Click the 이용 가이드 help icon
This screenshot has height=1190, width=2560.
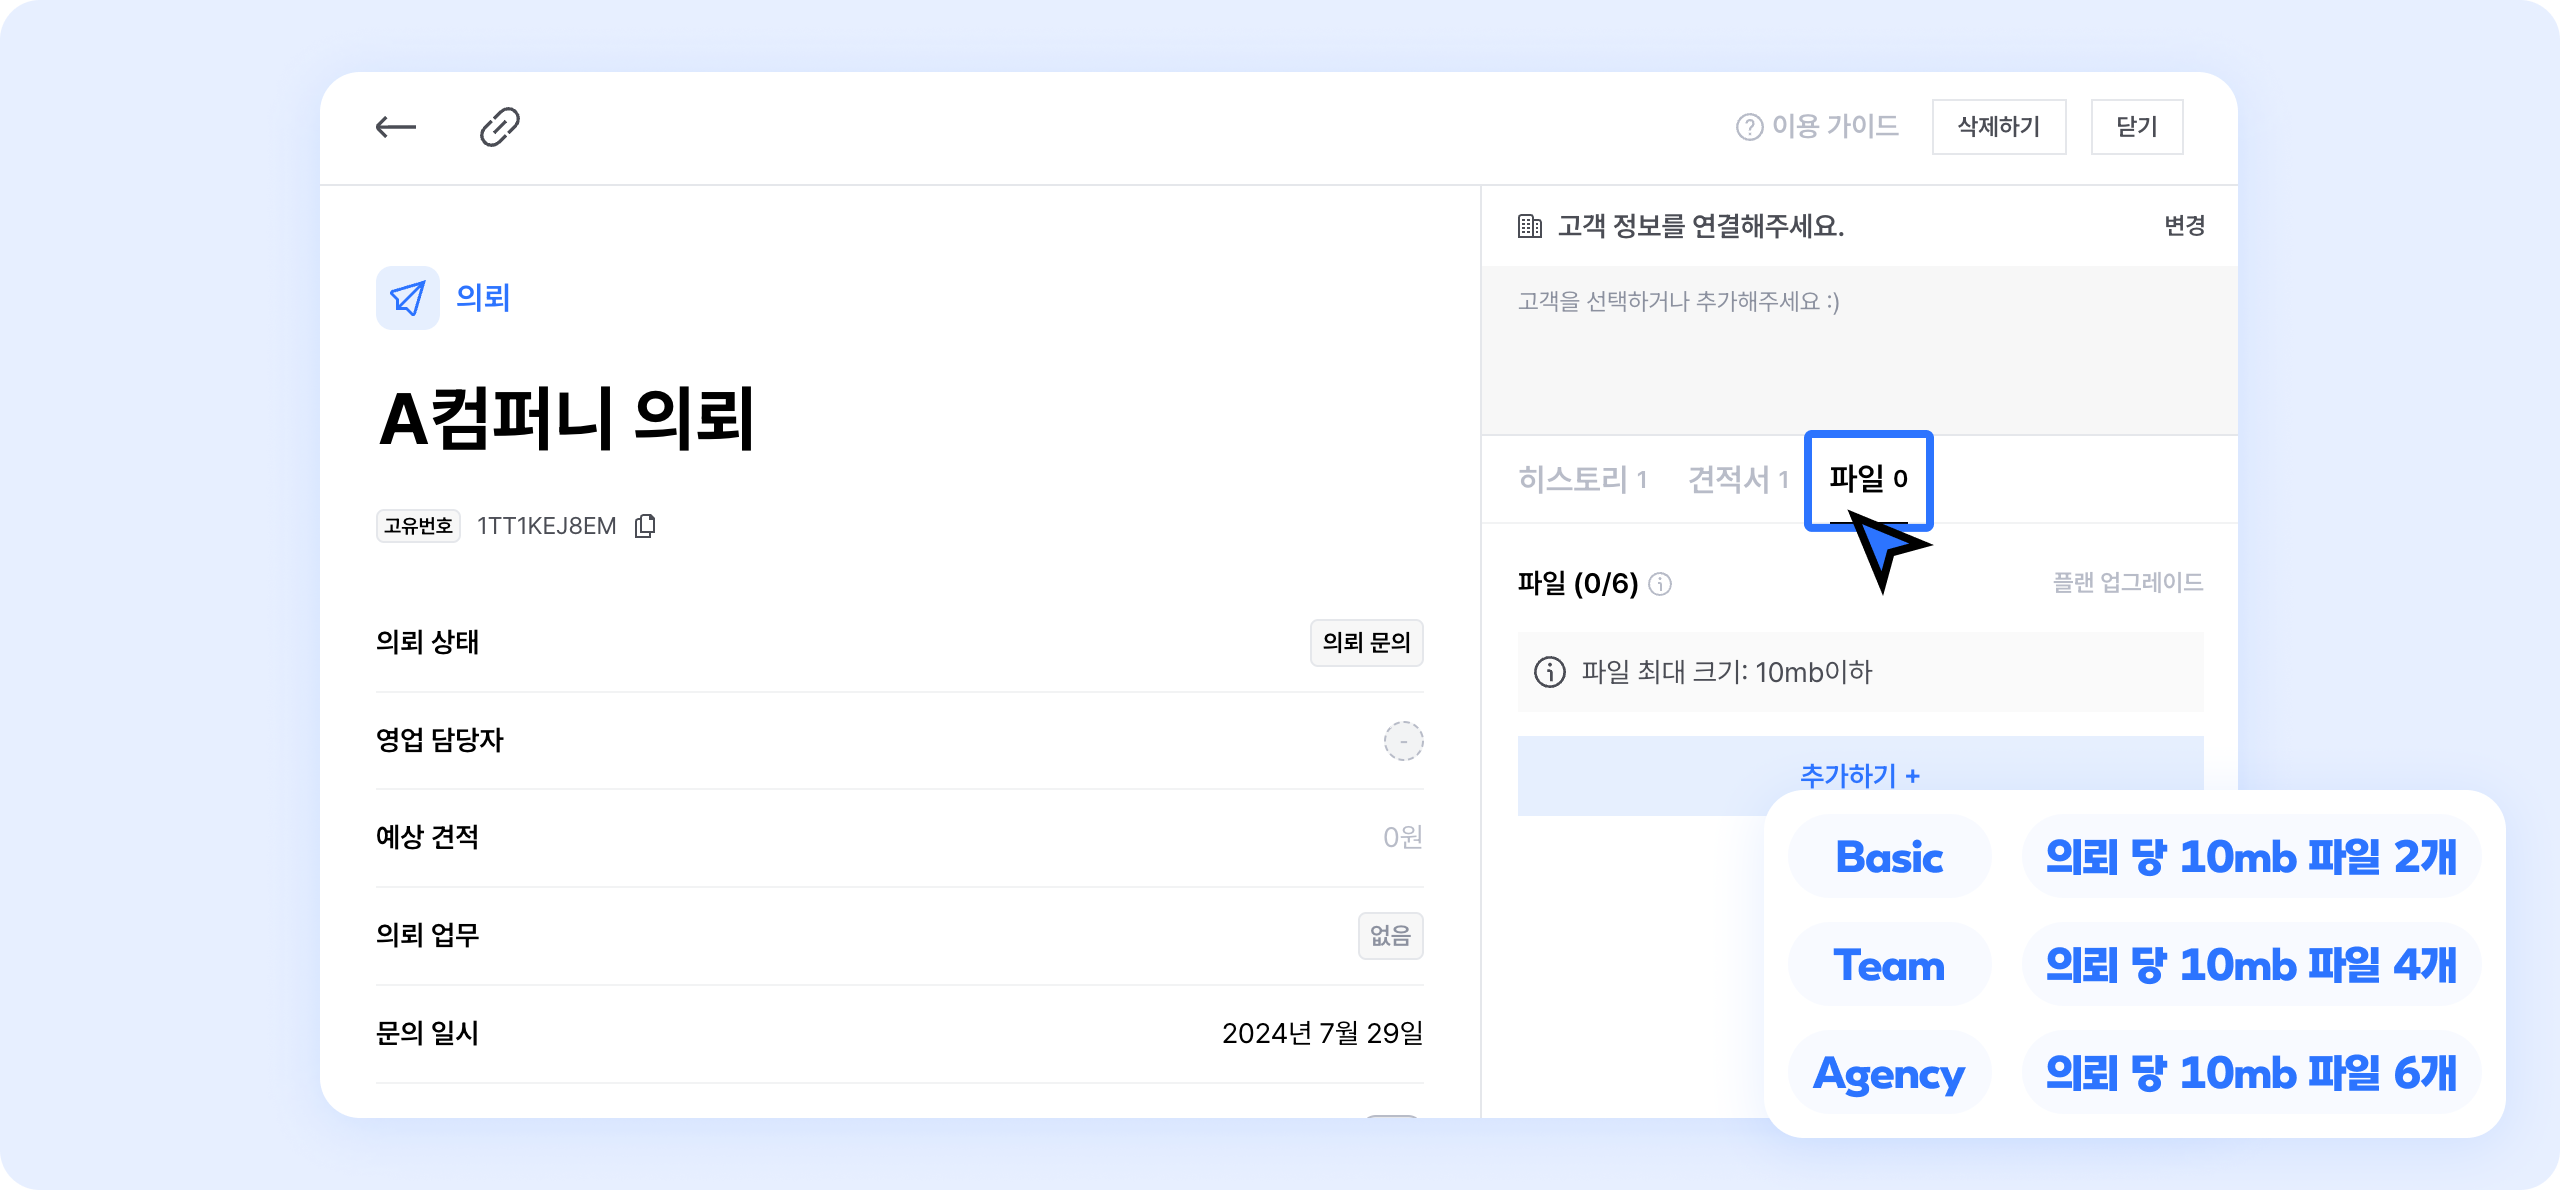tap(1749, 127)
